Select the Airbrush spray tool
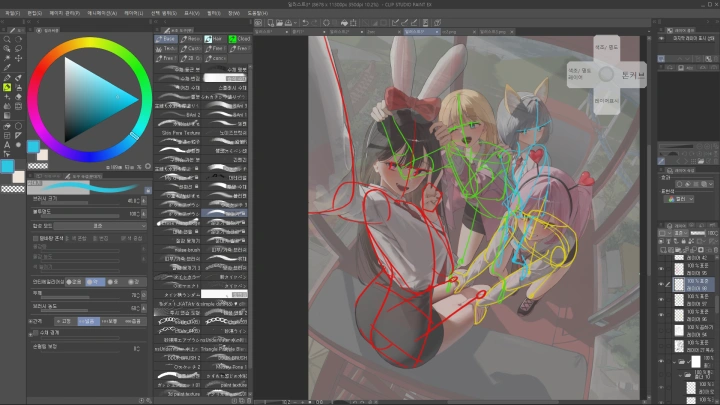The image size is (720, 405). click(18, 87)
